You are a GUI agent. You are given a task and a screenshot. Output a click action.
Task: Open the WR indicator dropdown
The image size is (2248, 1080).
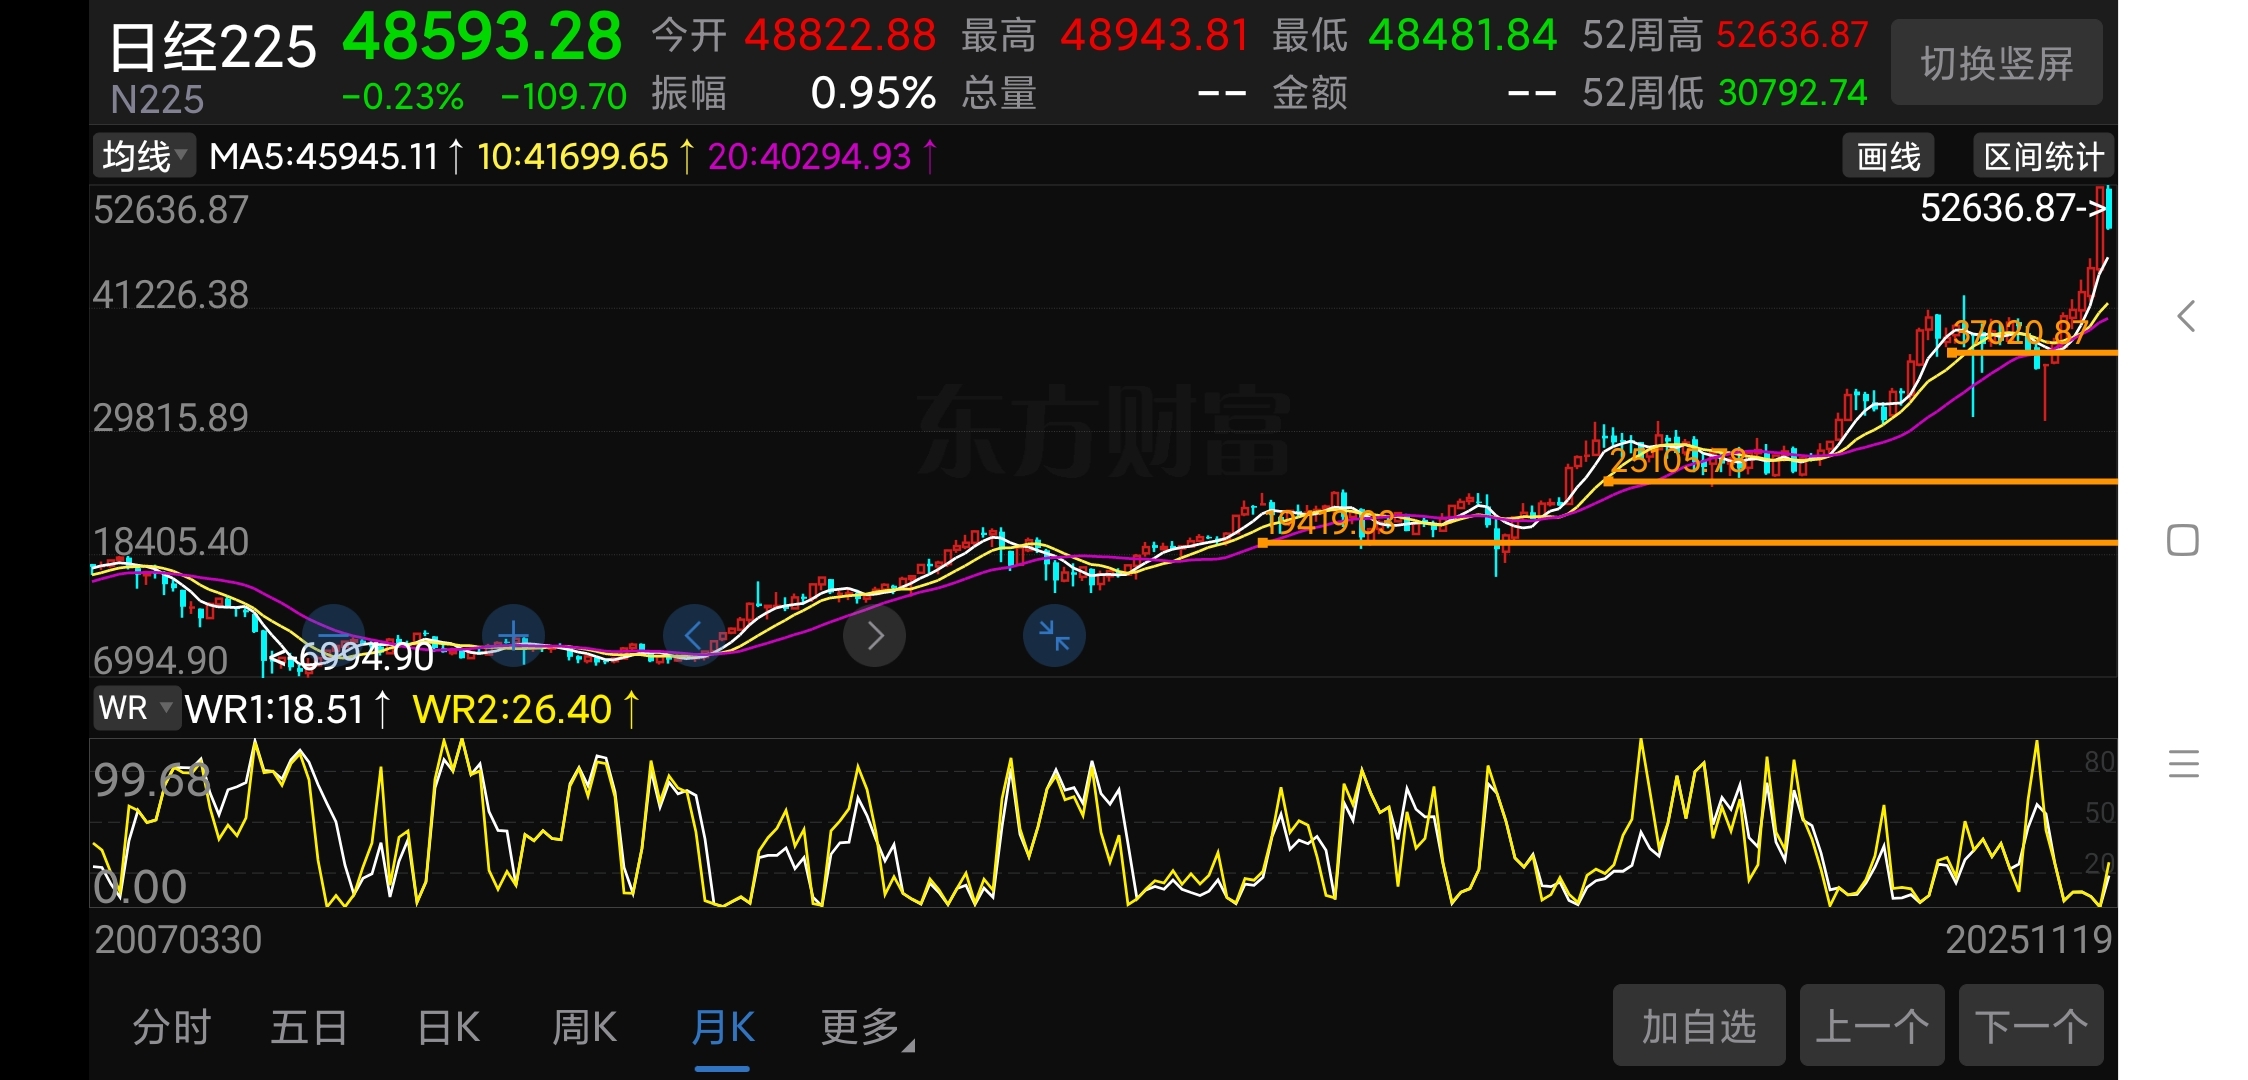136,708
